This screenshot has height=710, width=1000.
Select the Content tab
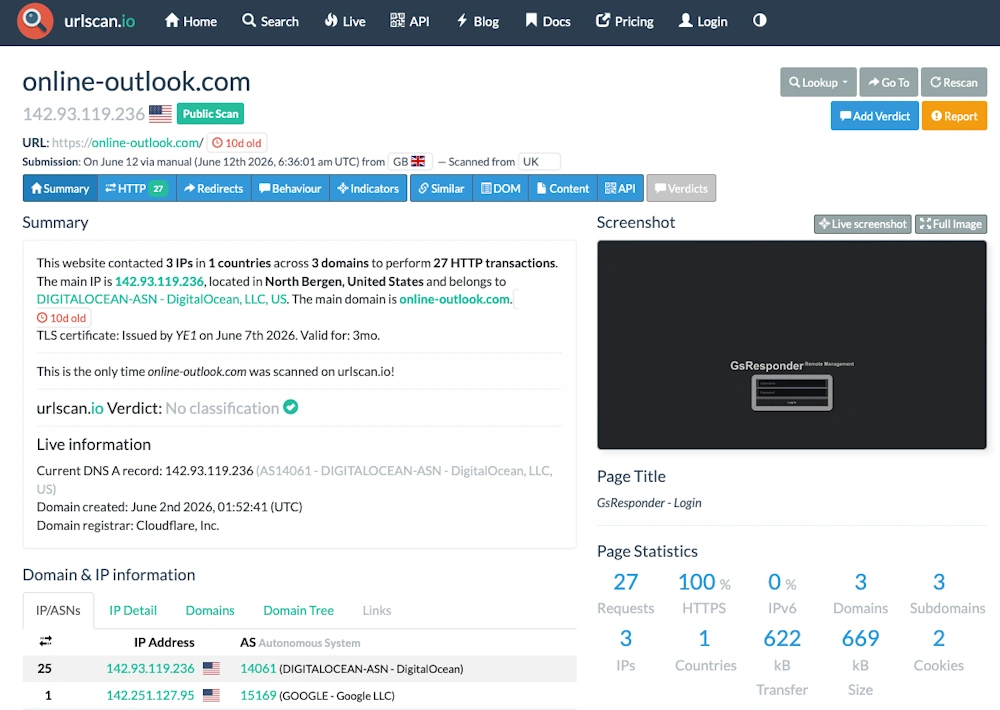point(562,188)
